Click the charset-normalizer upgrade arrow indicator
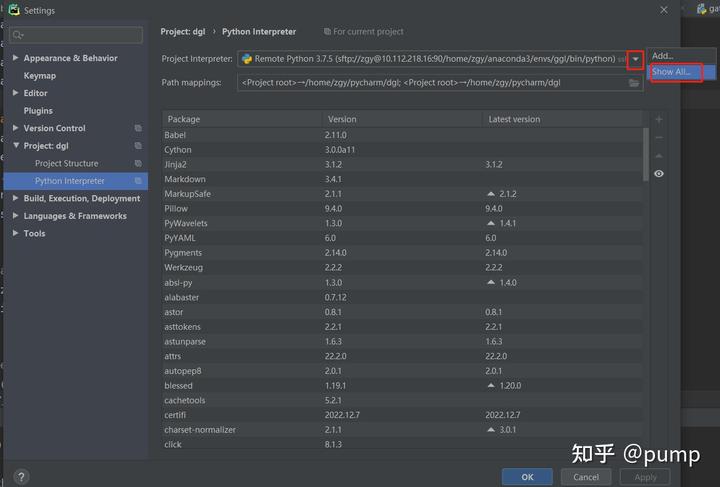The image size is (720, 487). 491,429
